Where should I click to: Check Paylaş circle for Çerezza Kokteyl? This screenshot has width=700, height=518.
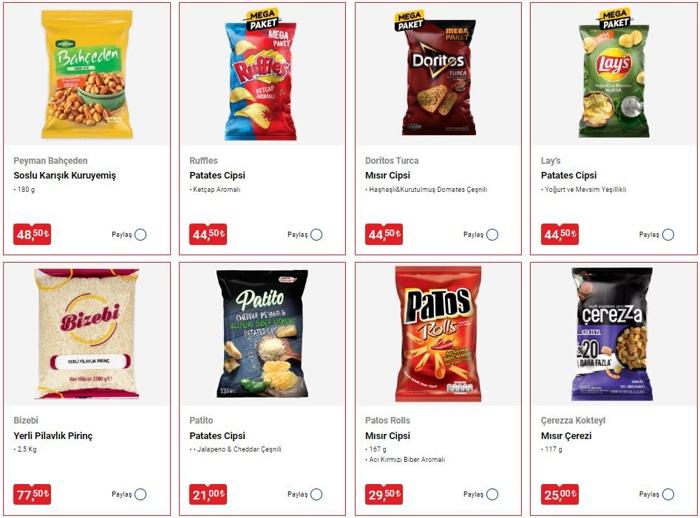pos(668,494)
